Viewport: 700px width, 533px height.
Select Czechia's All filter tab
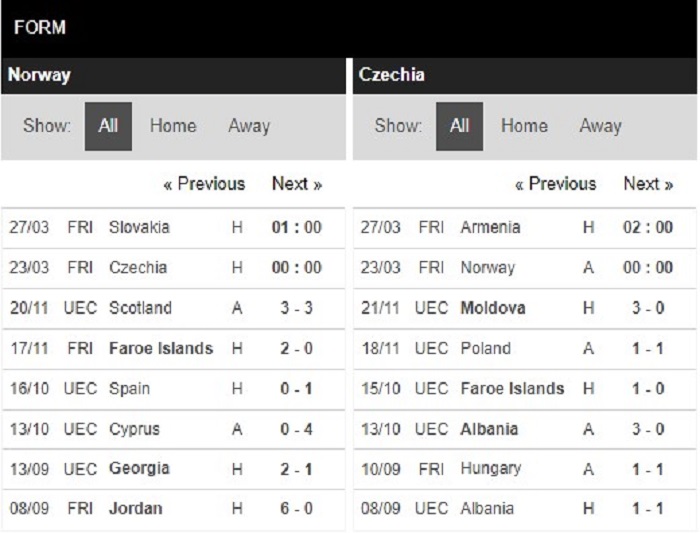pos(459,126)
